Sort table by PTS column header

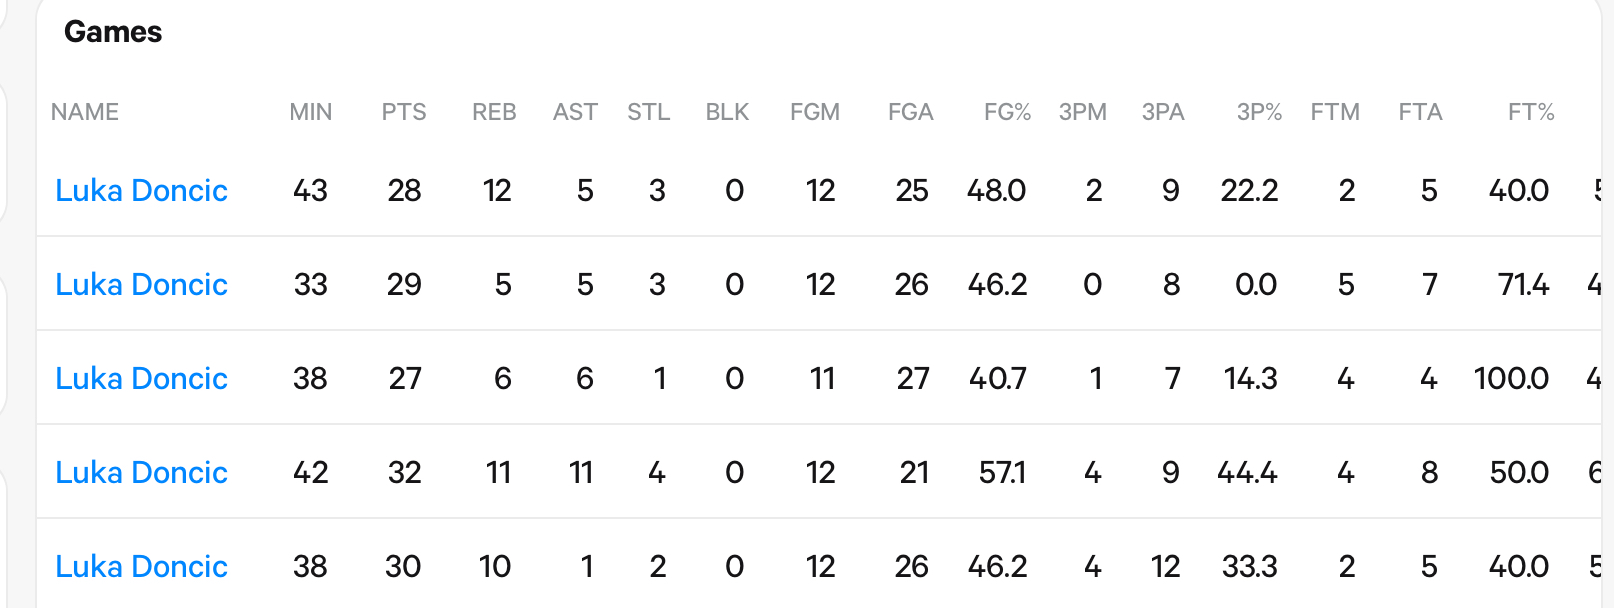[x=404, y=112]
